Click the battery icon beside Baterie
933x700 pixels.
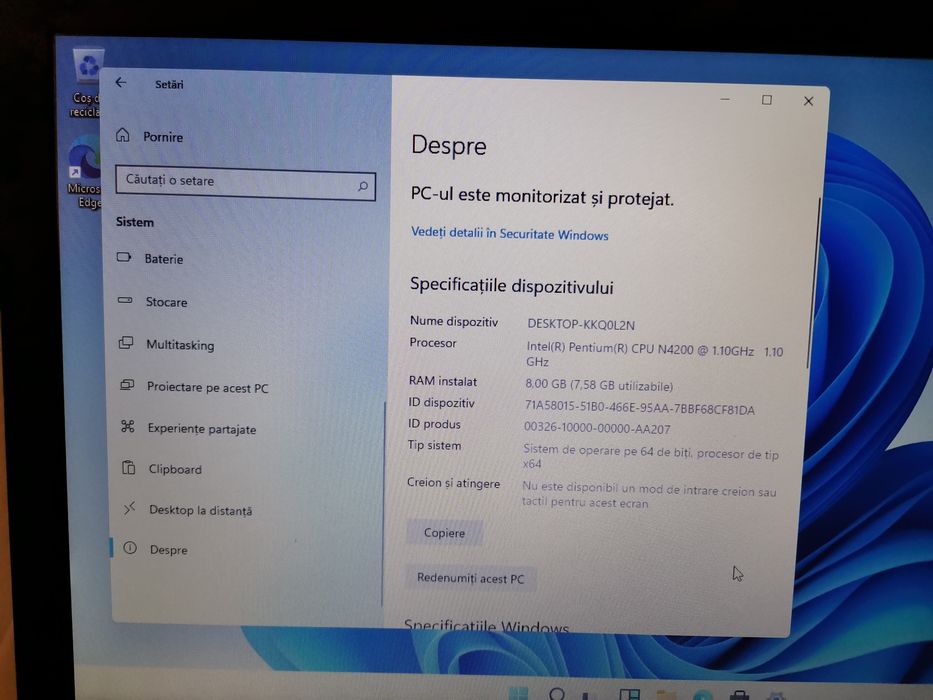124,257
